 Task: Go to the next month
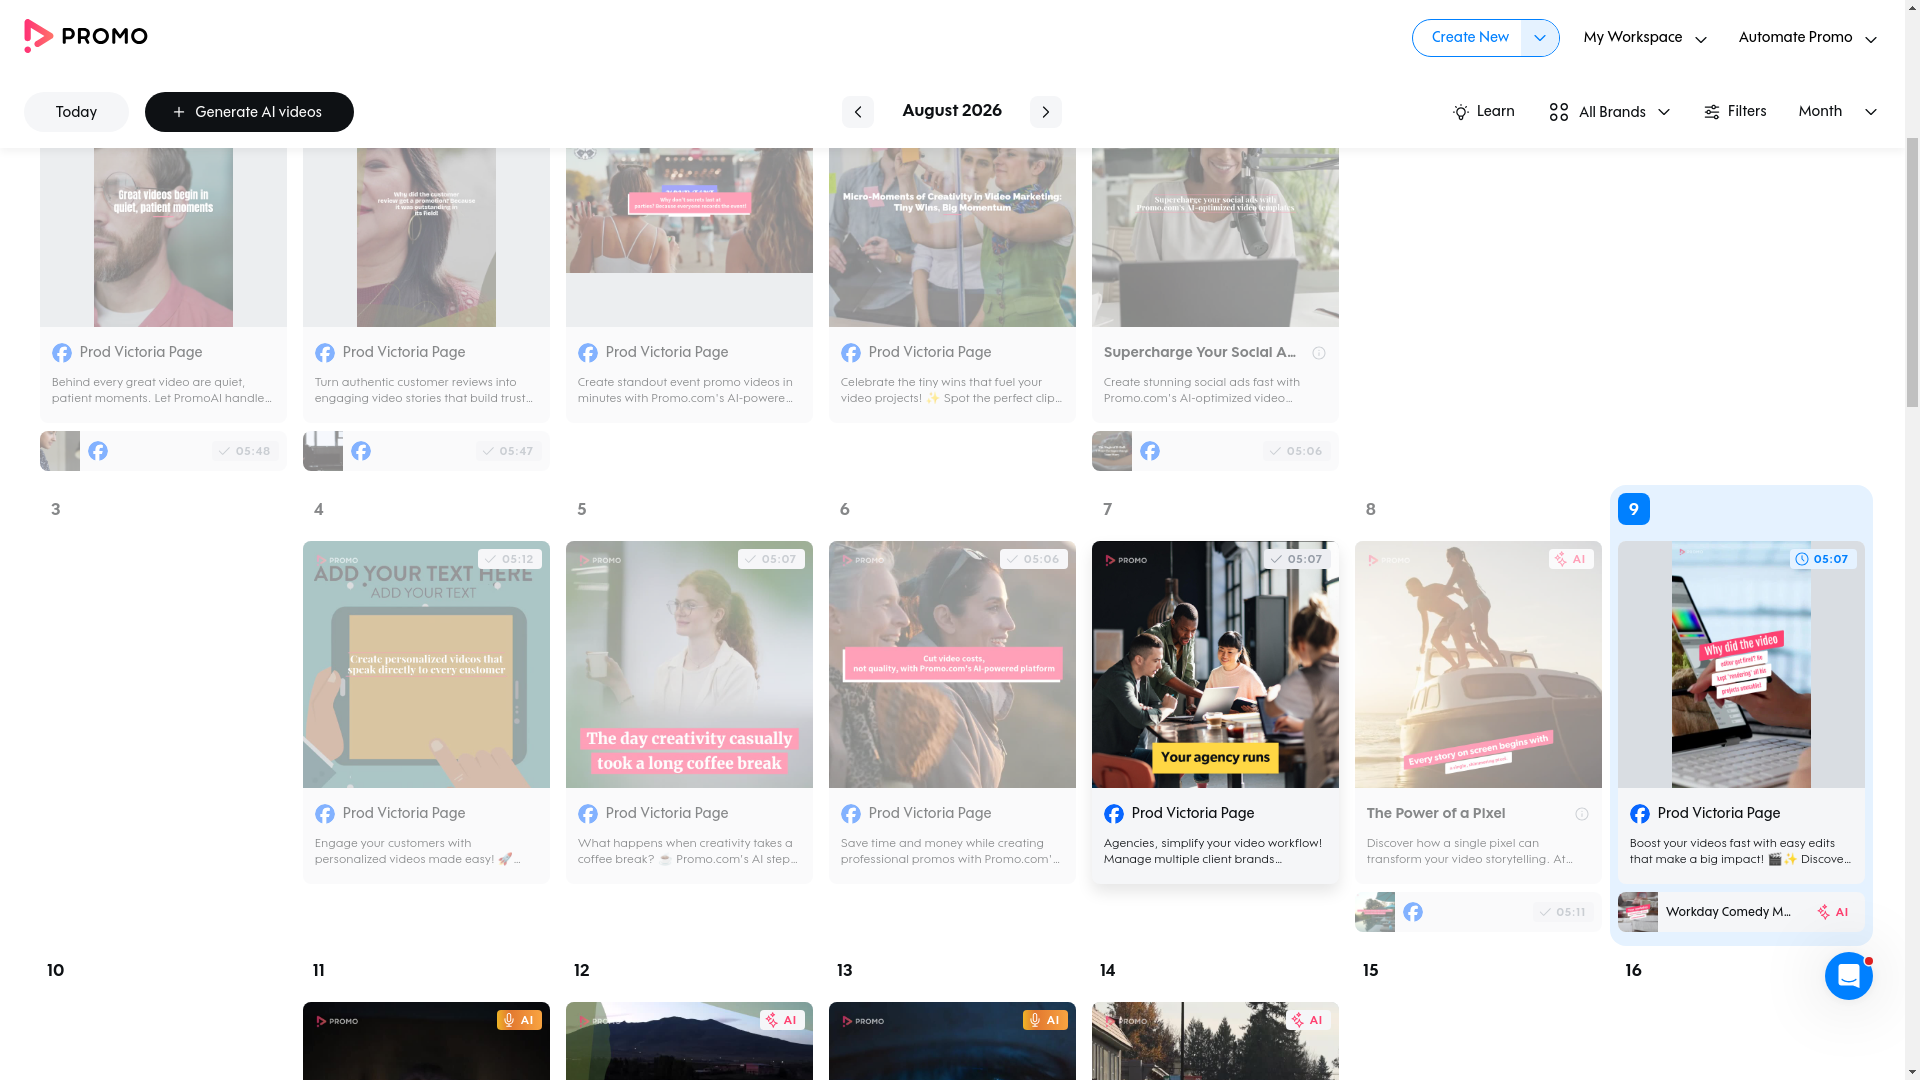coord(1046,112)
